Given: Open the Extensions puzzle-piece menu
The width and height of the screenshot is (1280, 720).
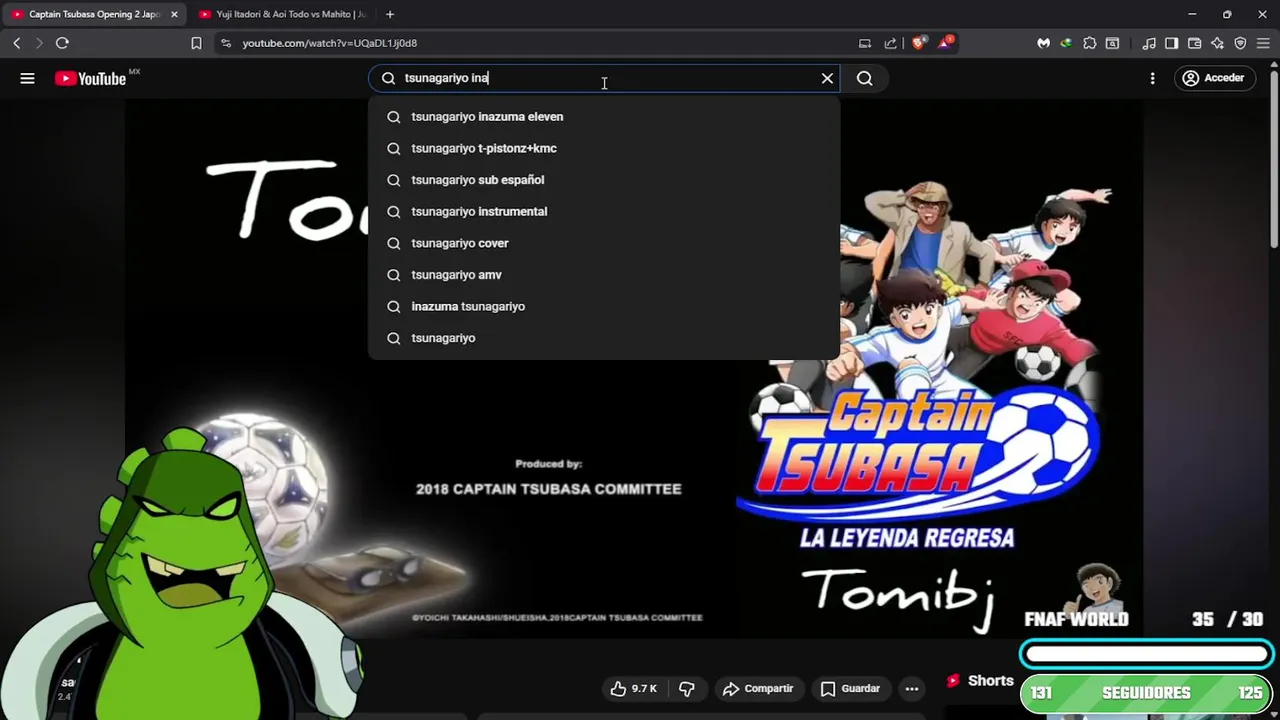Looking at the screenshot, I should (x=1090, y=43).
